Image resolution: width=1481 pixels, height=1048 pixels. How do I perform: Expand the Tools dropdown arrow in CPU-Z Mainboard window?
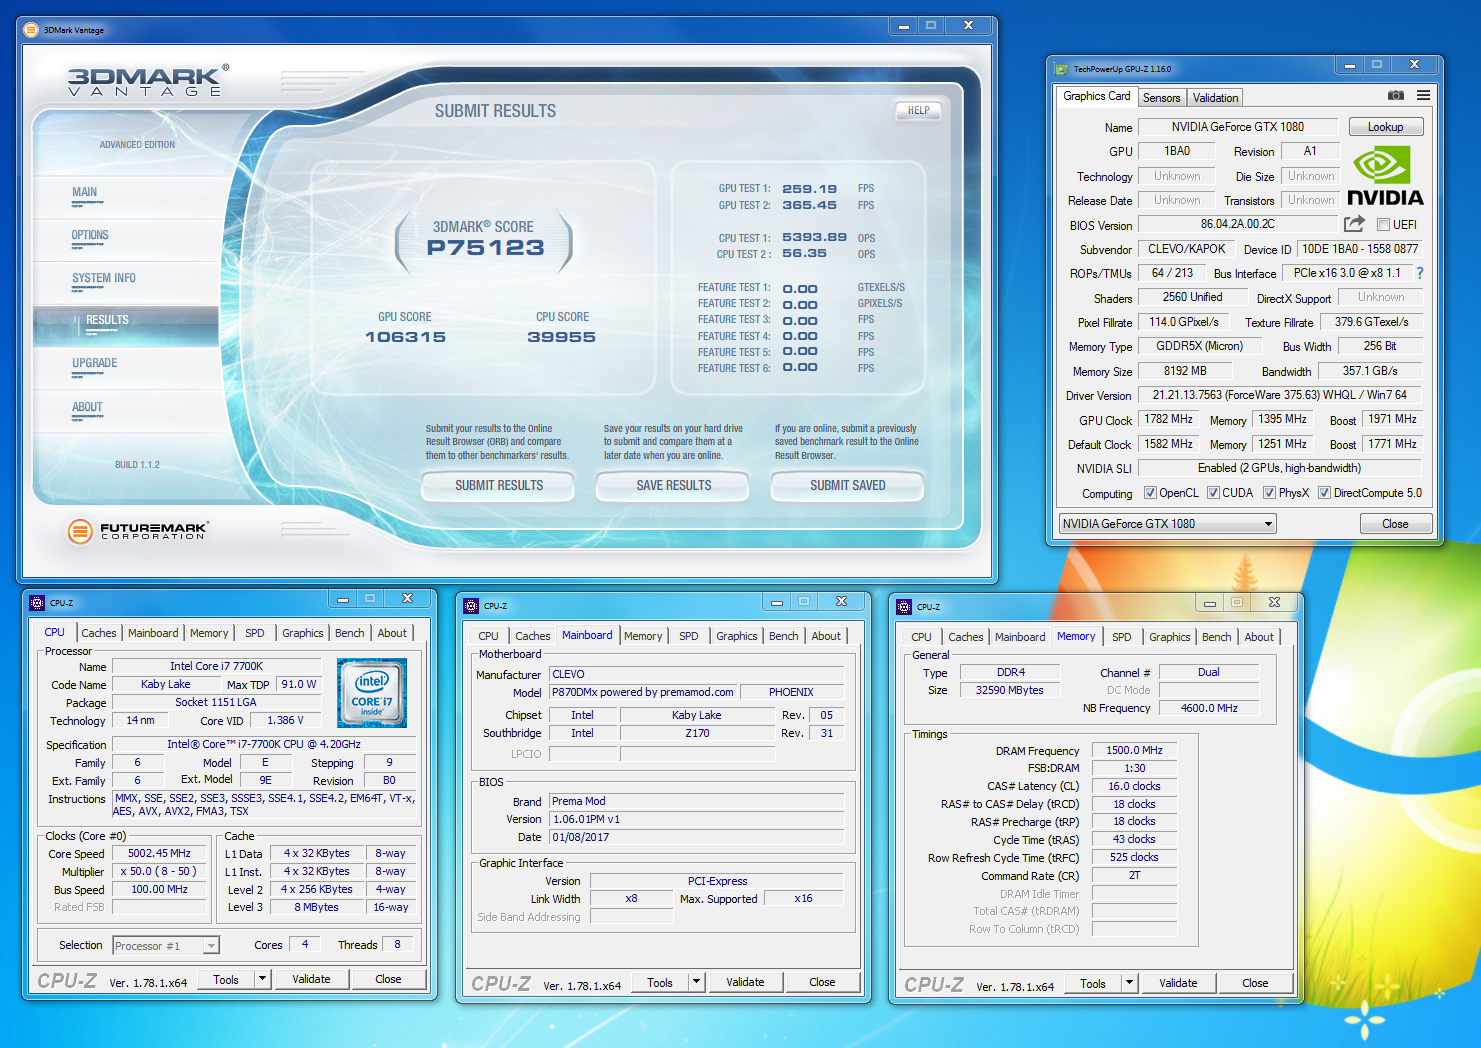(x=697, y=982)
